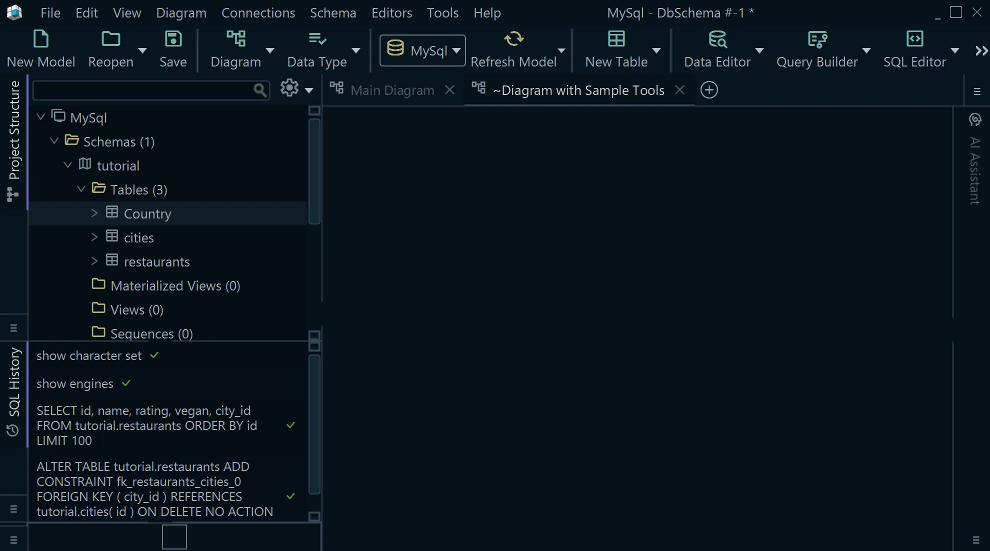The height and width of the screenshot is (551, 990).
Task: Add a new diagram tab with plus icon
Action: click(x=709, y=90)
